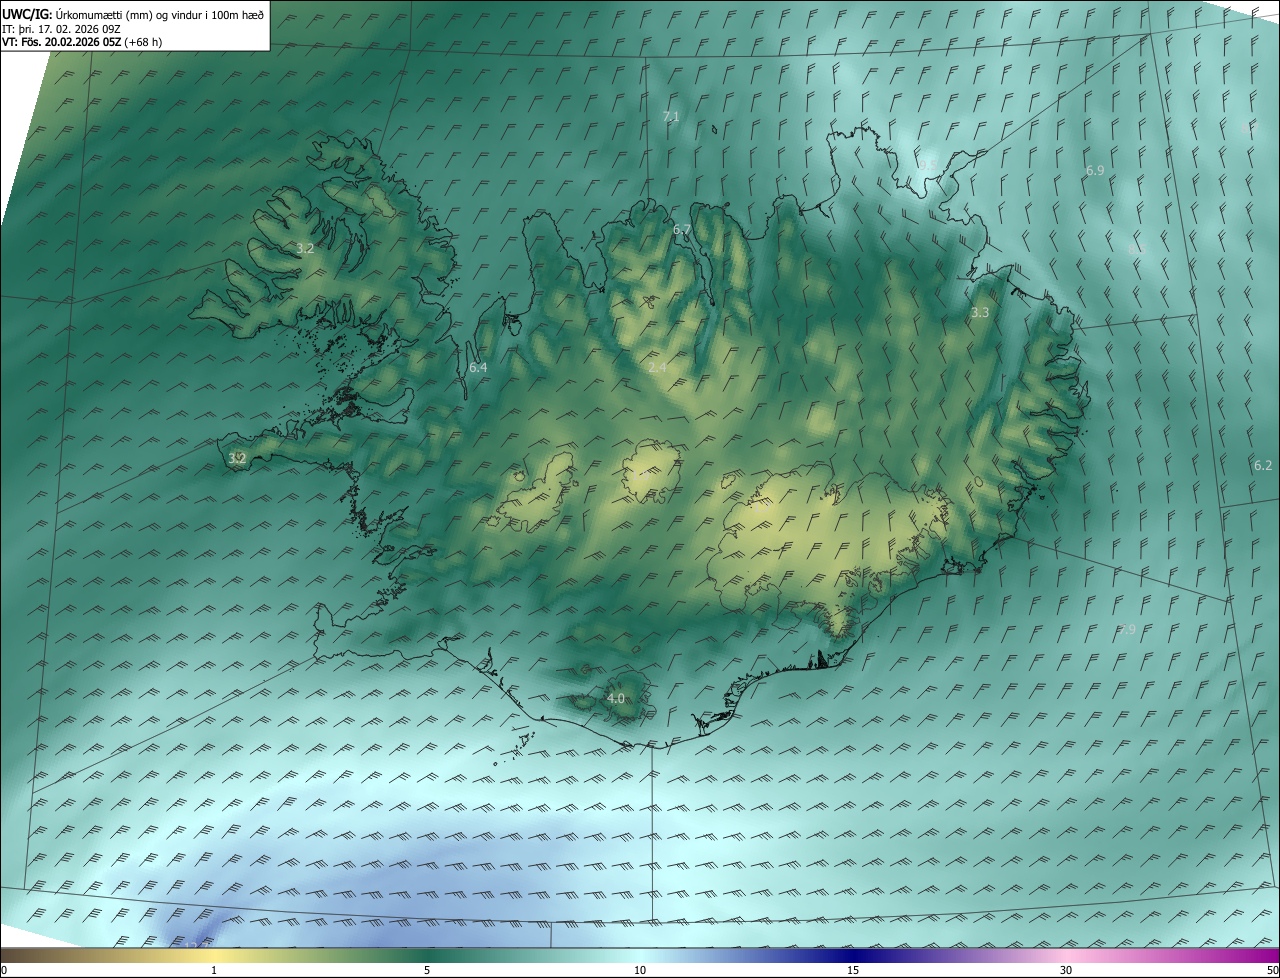Click the 15 tick on the color scale
This screenshot has height=978, width=1280.
pos(853,970)
